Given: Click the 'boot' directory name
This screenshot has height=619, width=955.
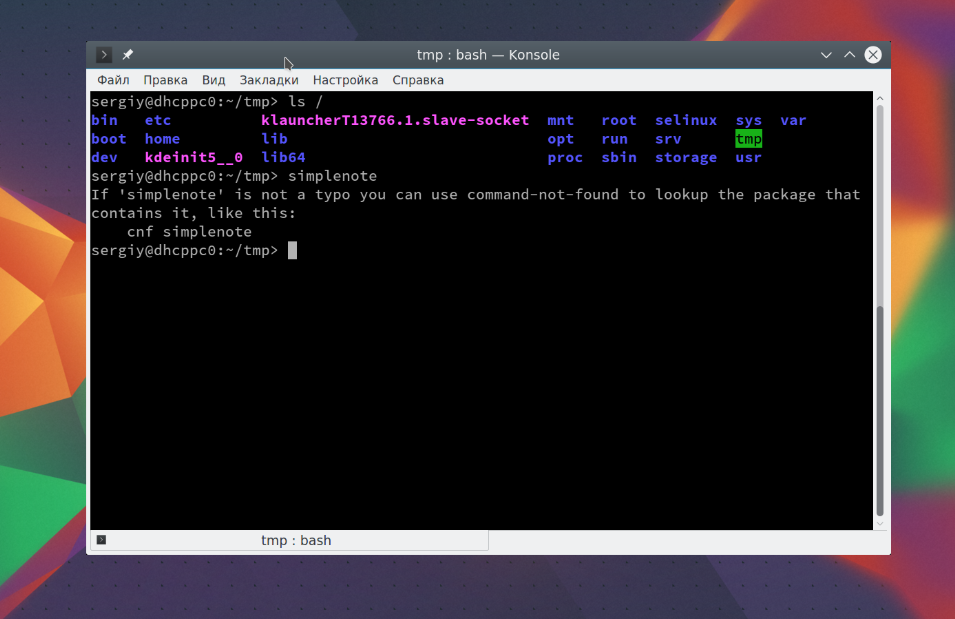Looking at the screenshot, I should coord(108,139).
